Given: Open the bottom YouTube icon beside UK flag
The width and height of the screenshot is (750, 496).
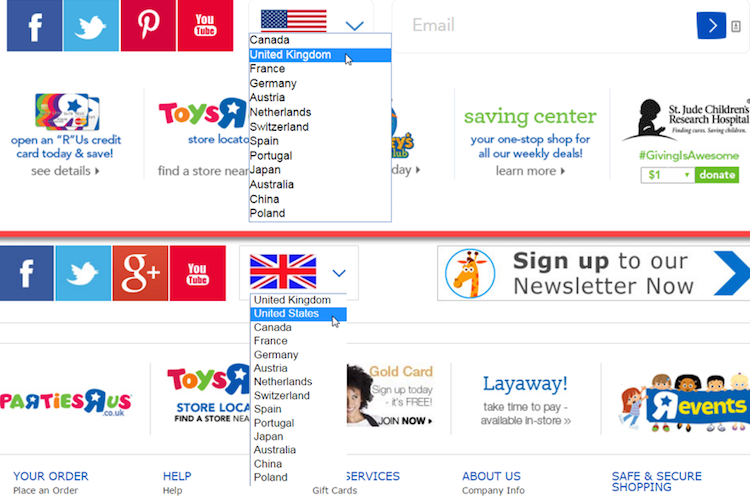Looking at the screenshot, I should point(197,273).
